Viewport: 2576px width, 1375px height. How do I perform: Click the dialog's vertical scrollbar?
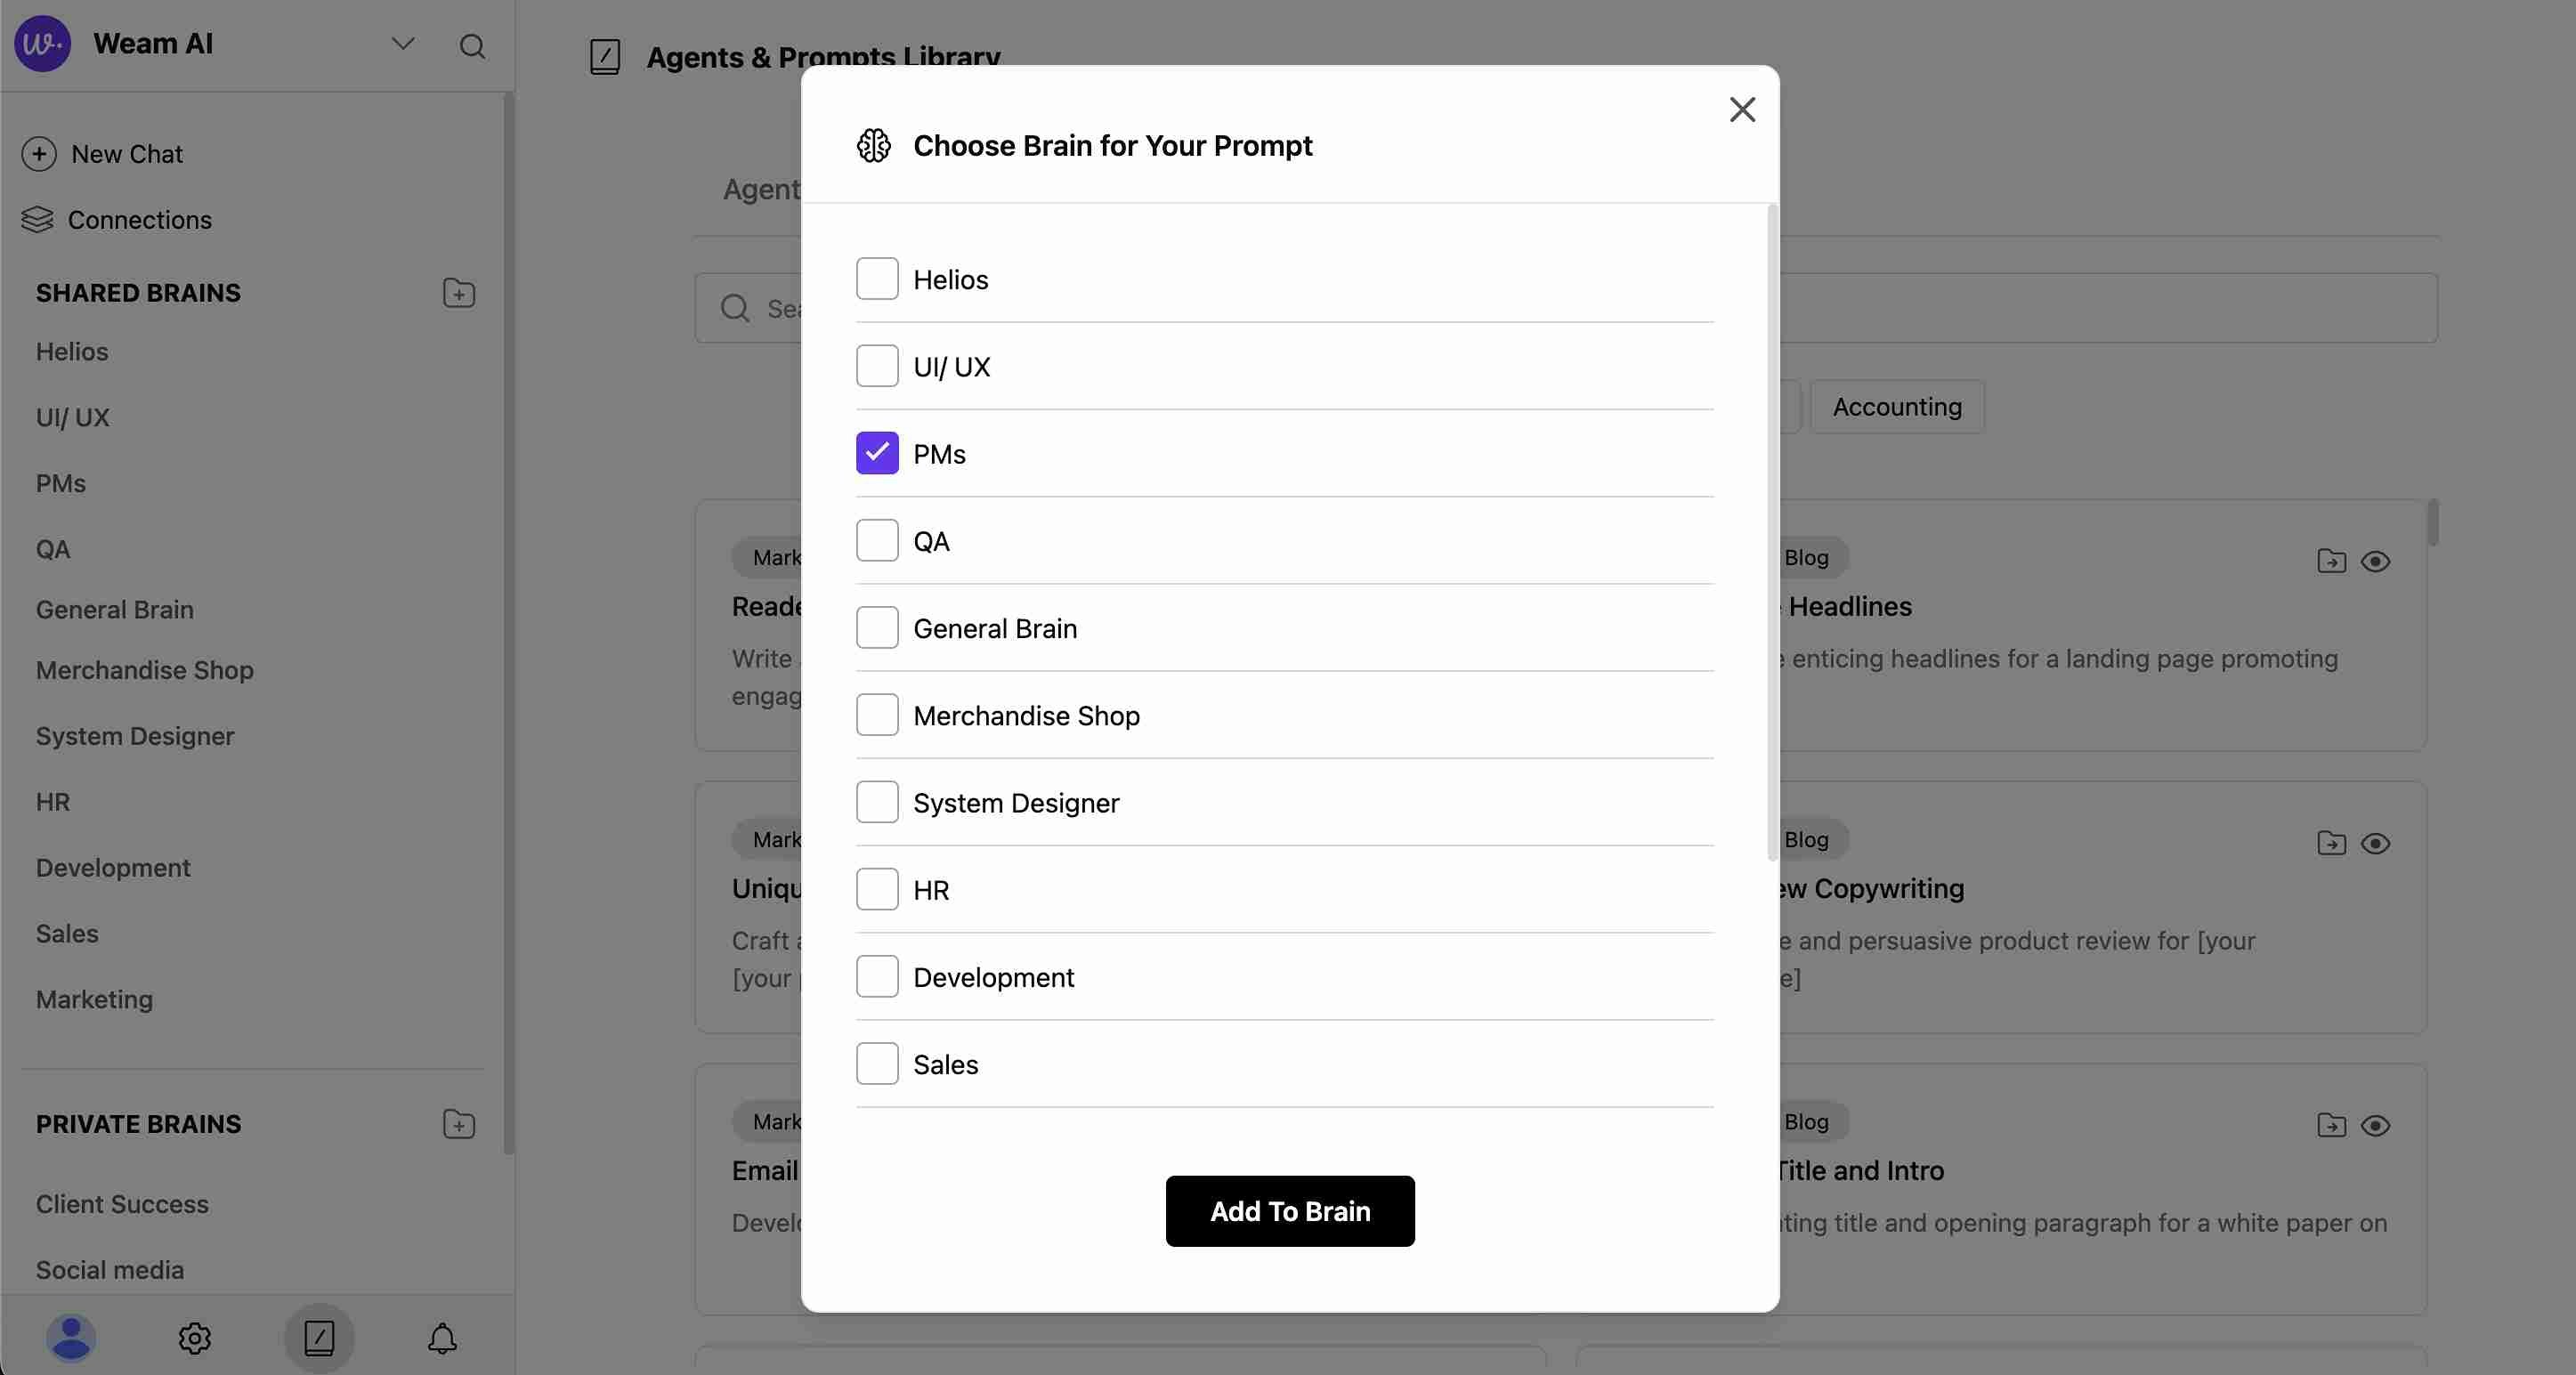tap(1772, 530)
